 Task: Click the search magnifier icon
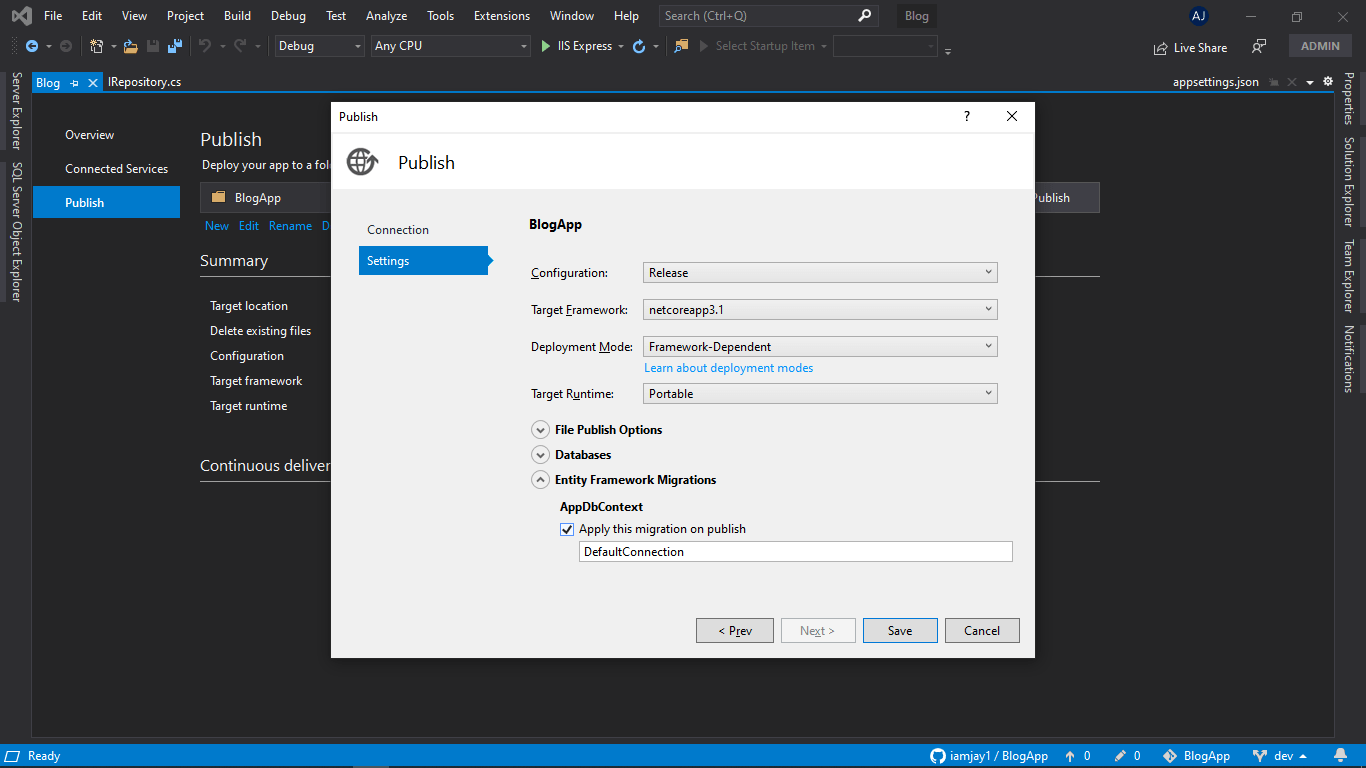click(865, 16)
